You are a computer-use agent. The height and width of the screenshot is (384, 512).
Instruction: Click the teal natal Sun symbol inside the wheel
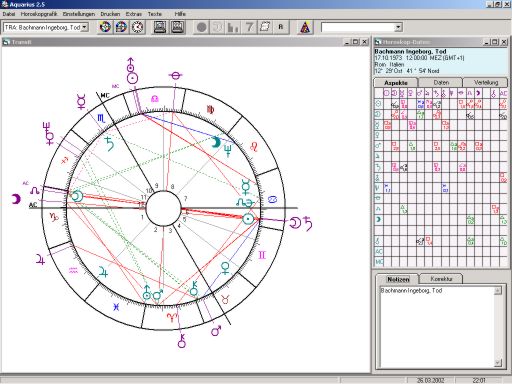click(x=248, y=219)
